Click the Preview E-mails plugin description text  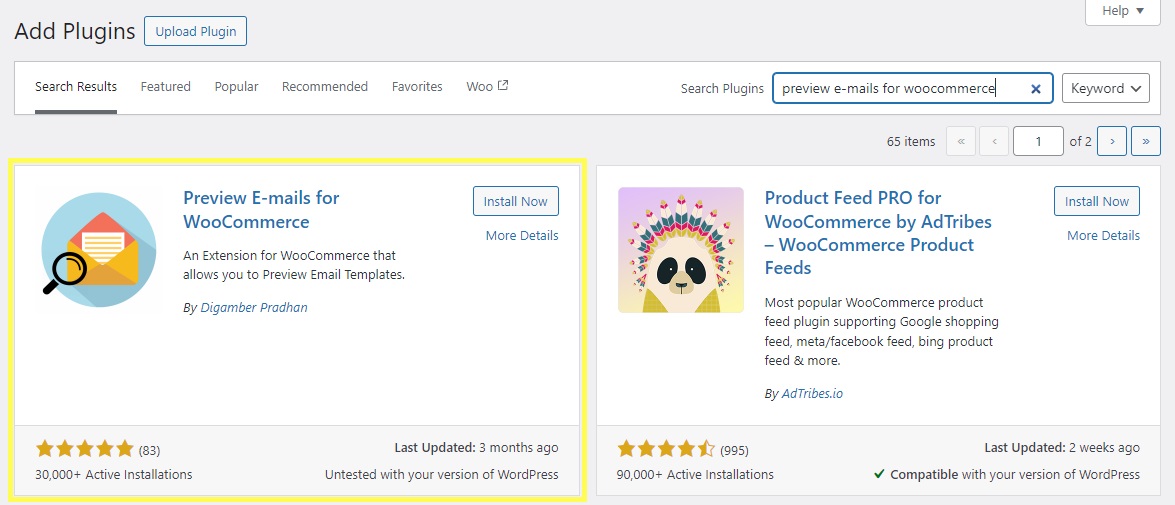point(294,265)
